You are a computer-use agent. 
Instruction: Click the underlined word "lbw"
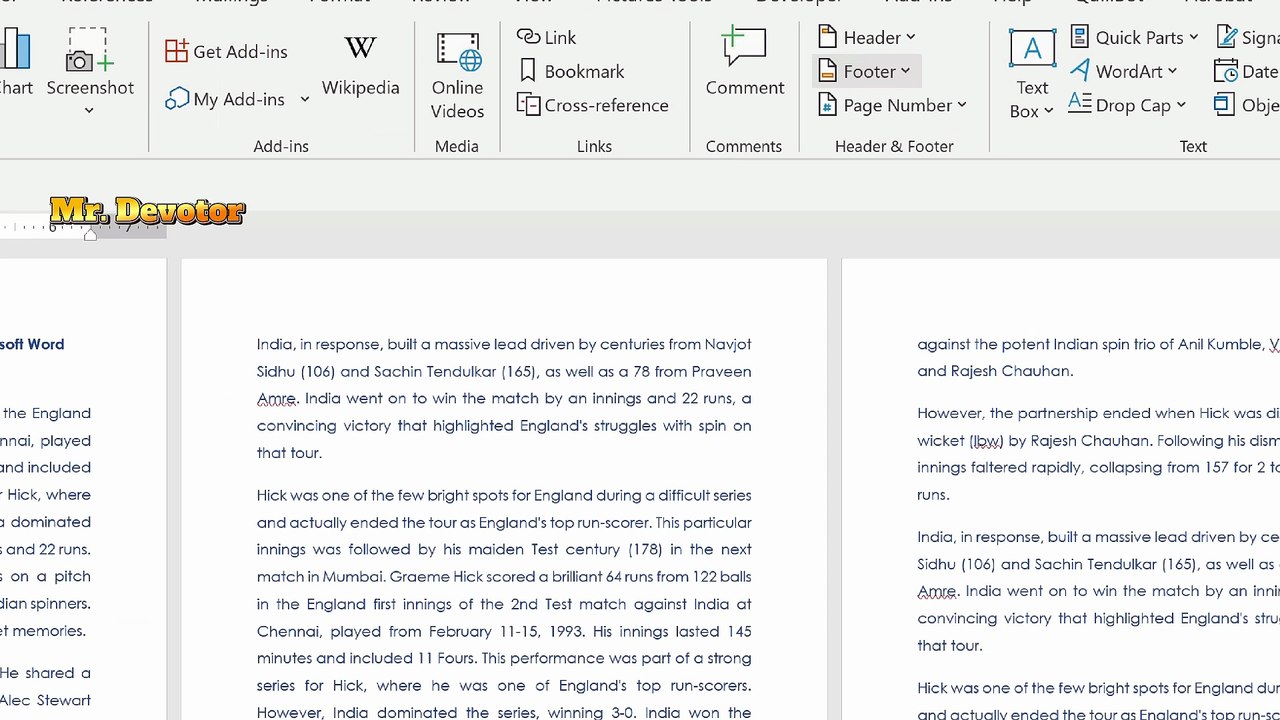tap(986, 440)
